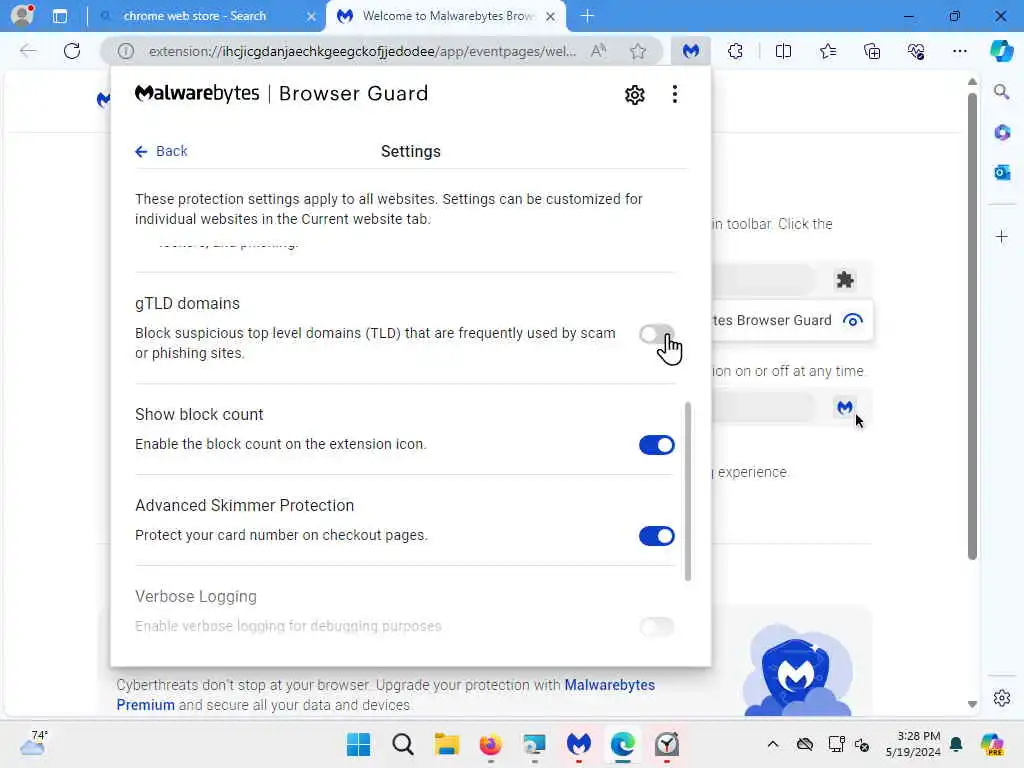Click the "Show block count" label
This screenshot has height=768, width=1024.
point(199,415)
